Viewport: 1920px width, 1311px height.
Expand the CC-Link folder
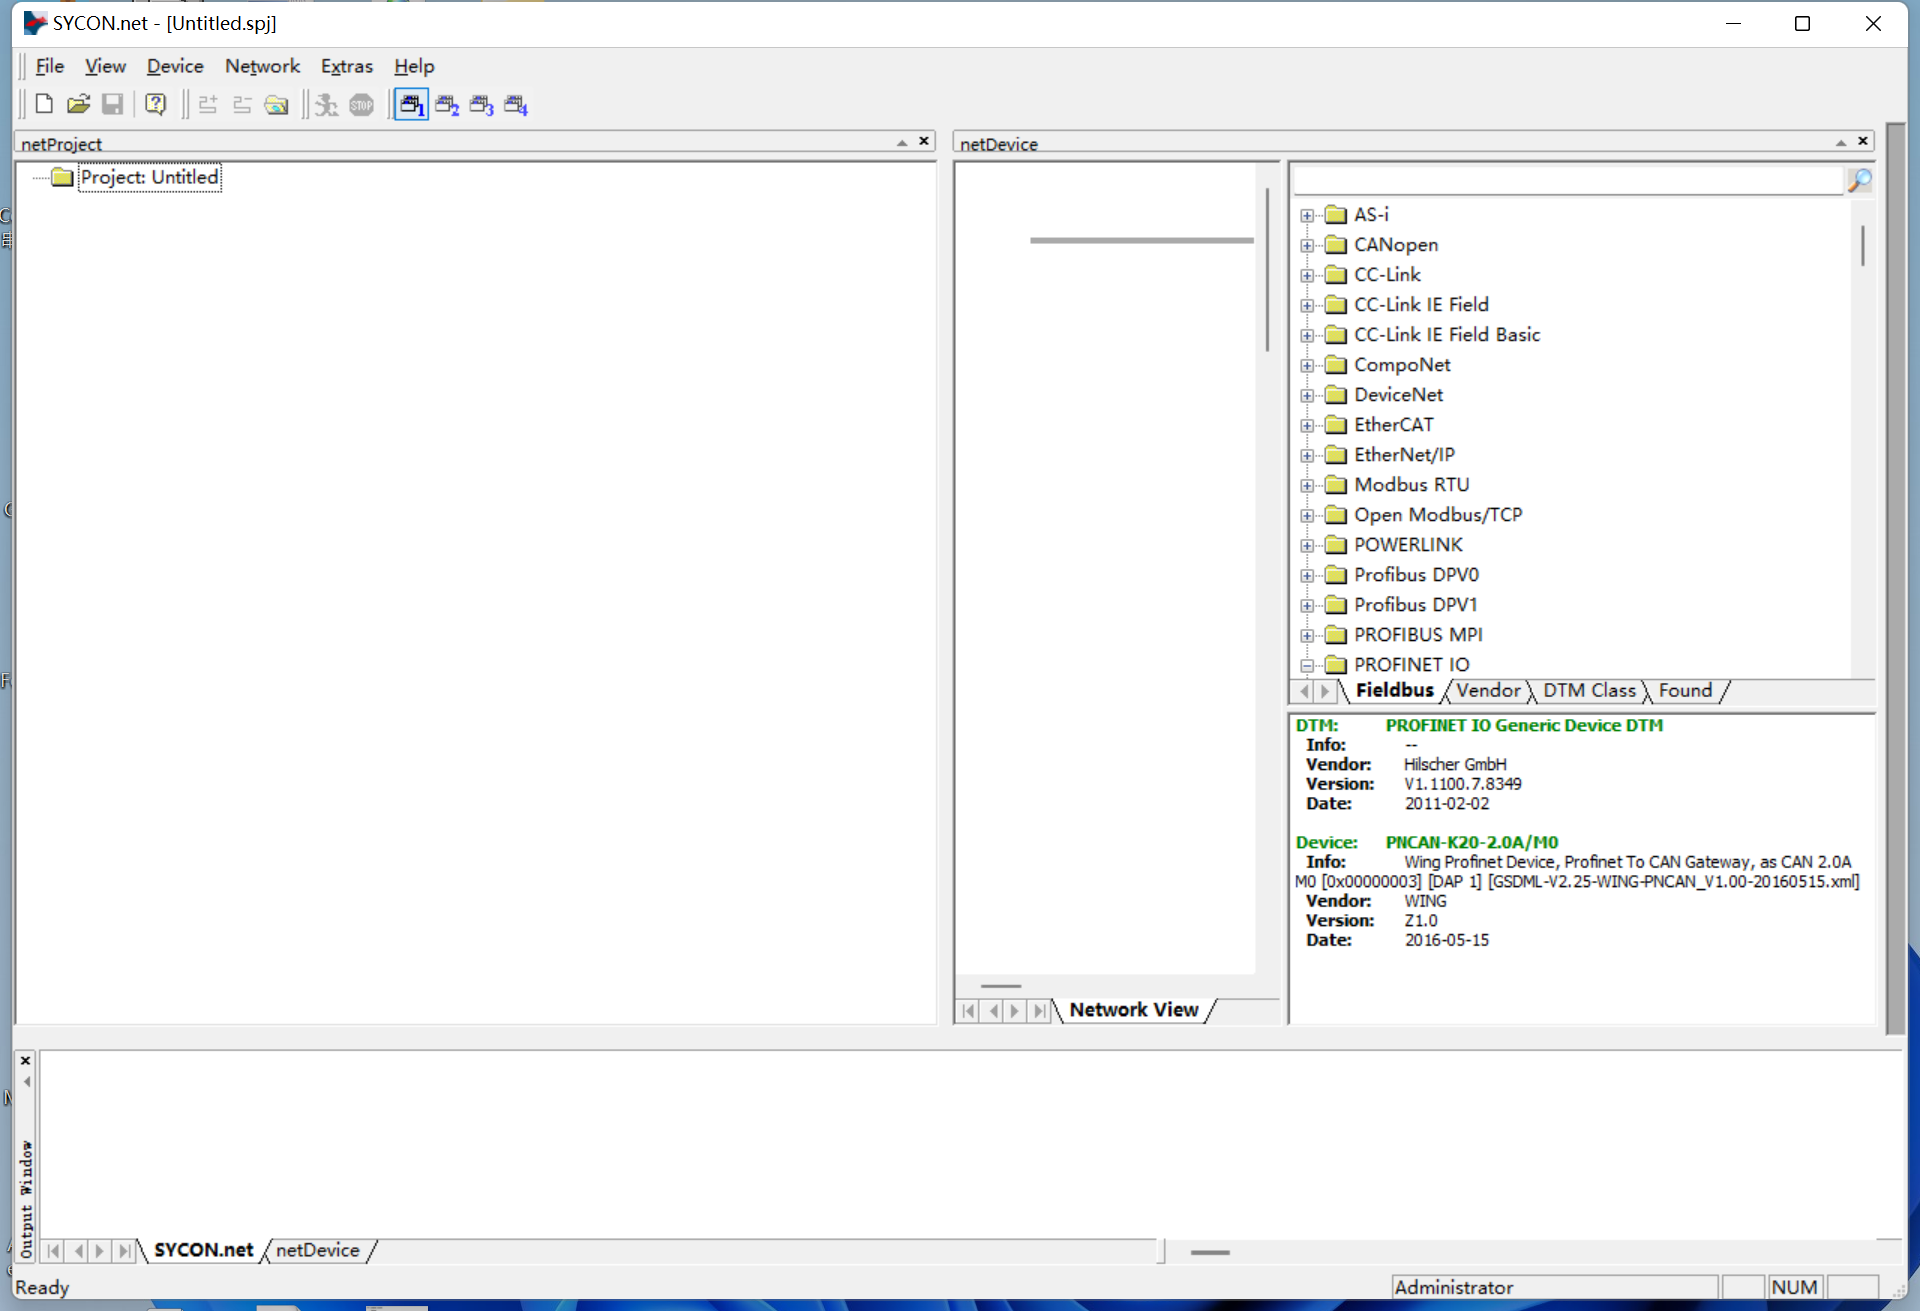1307,275
